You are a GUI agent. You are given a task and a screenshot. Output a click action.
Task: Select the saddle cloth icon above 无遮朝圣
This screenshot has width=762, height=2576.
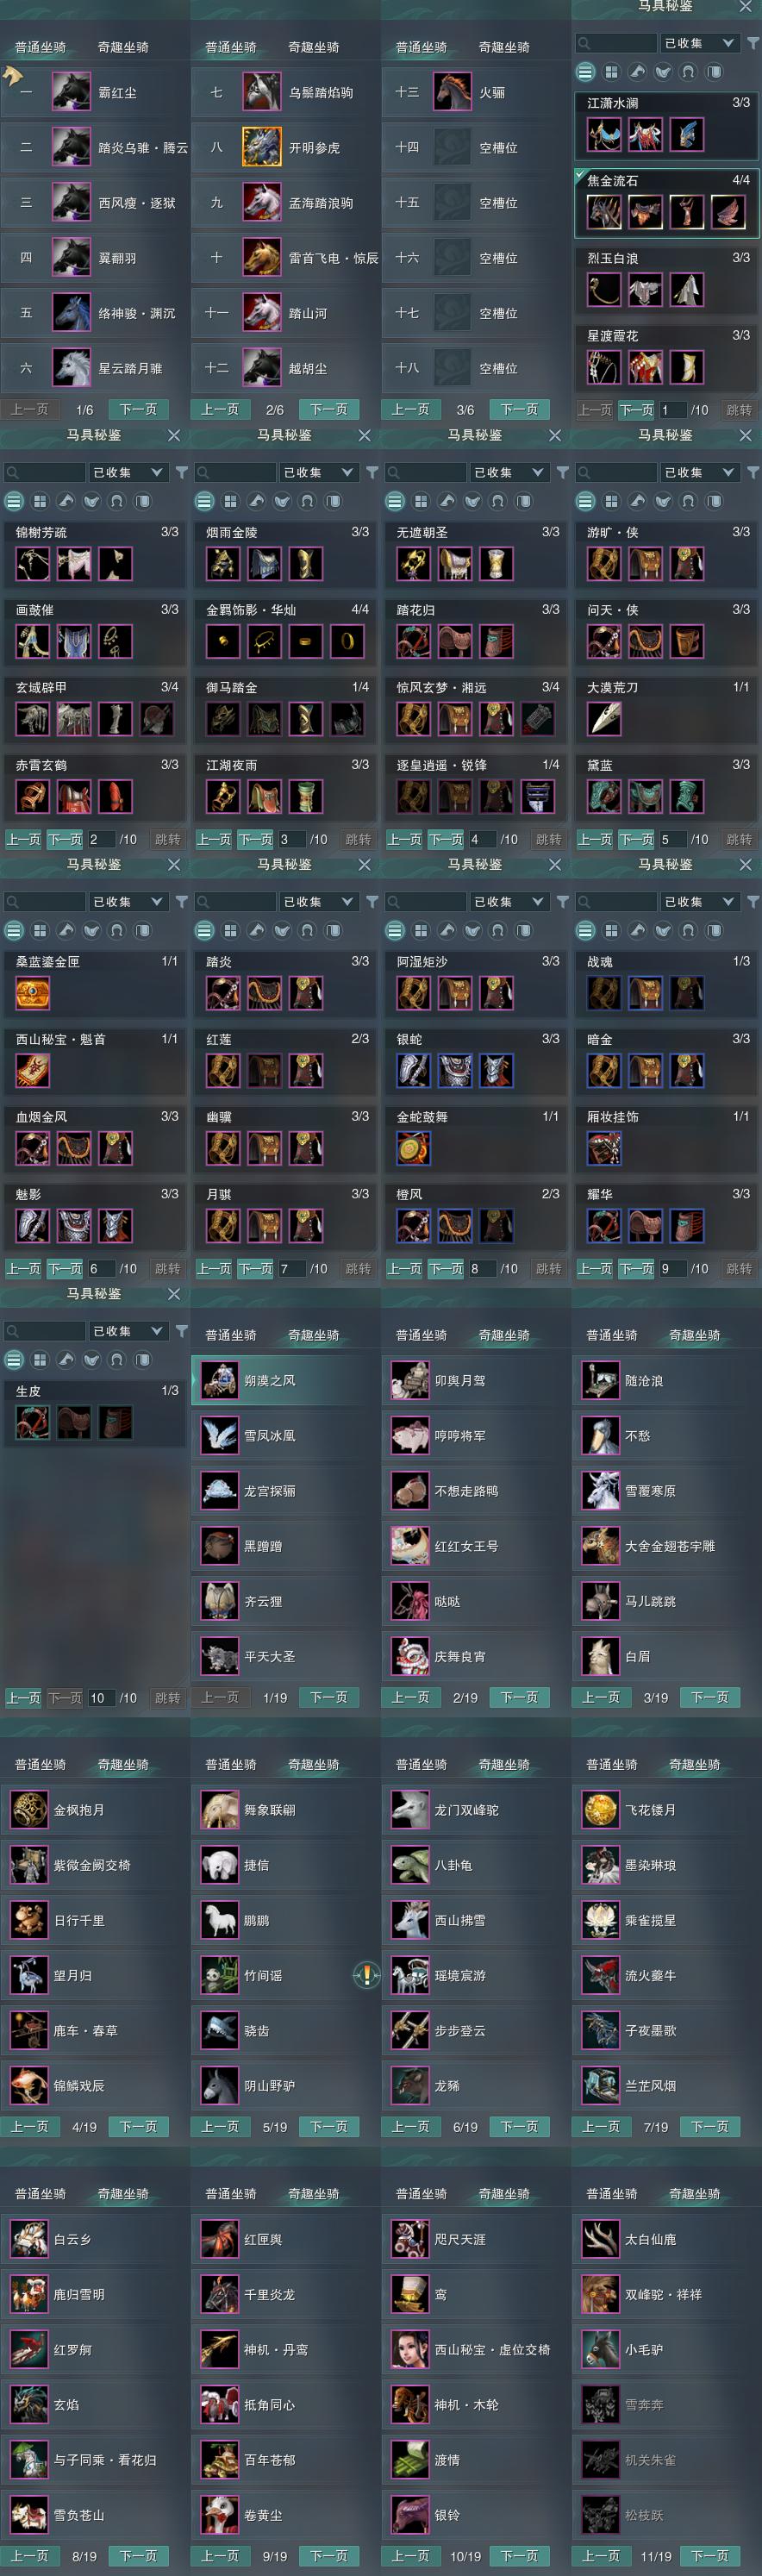pyautogui.click(x=523, y=501)
